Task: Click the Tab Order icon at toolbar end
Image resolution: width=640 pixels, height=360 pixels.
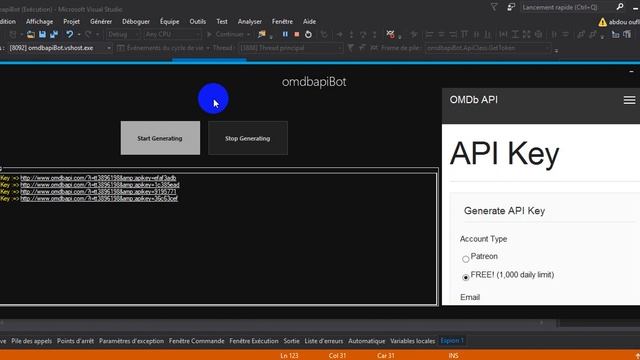Action: coord(627,35)
